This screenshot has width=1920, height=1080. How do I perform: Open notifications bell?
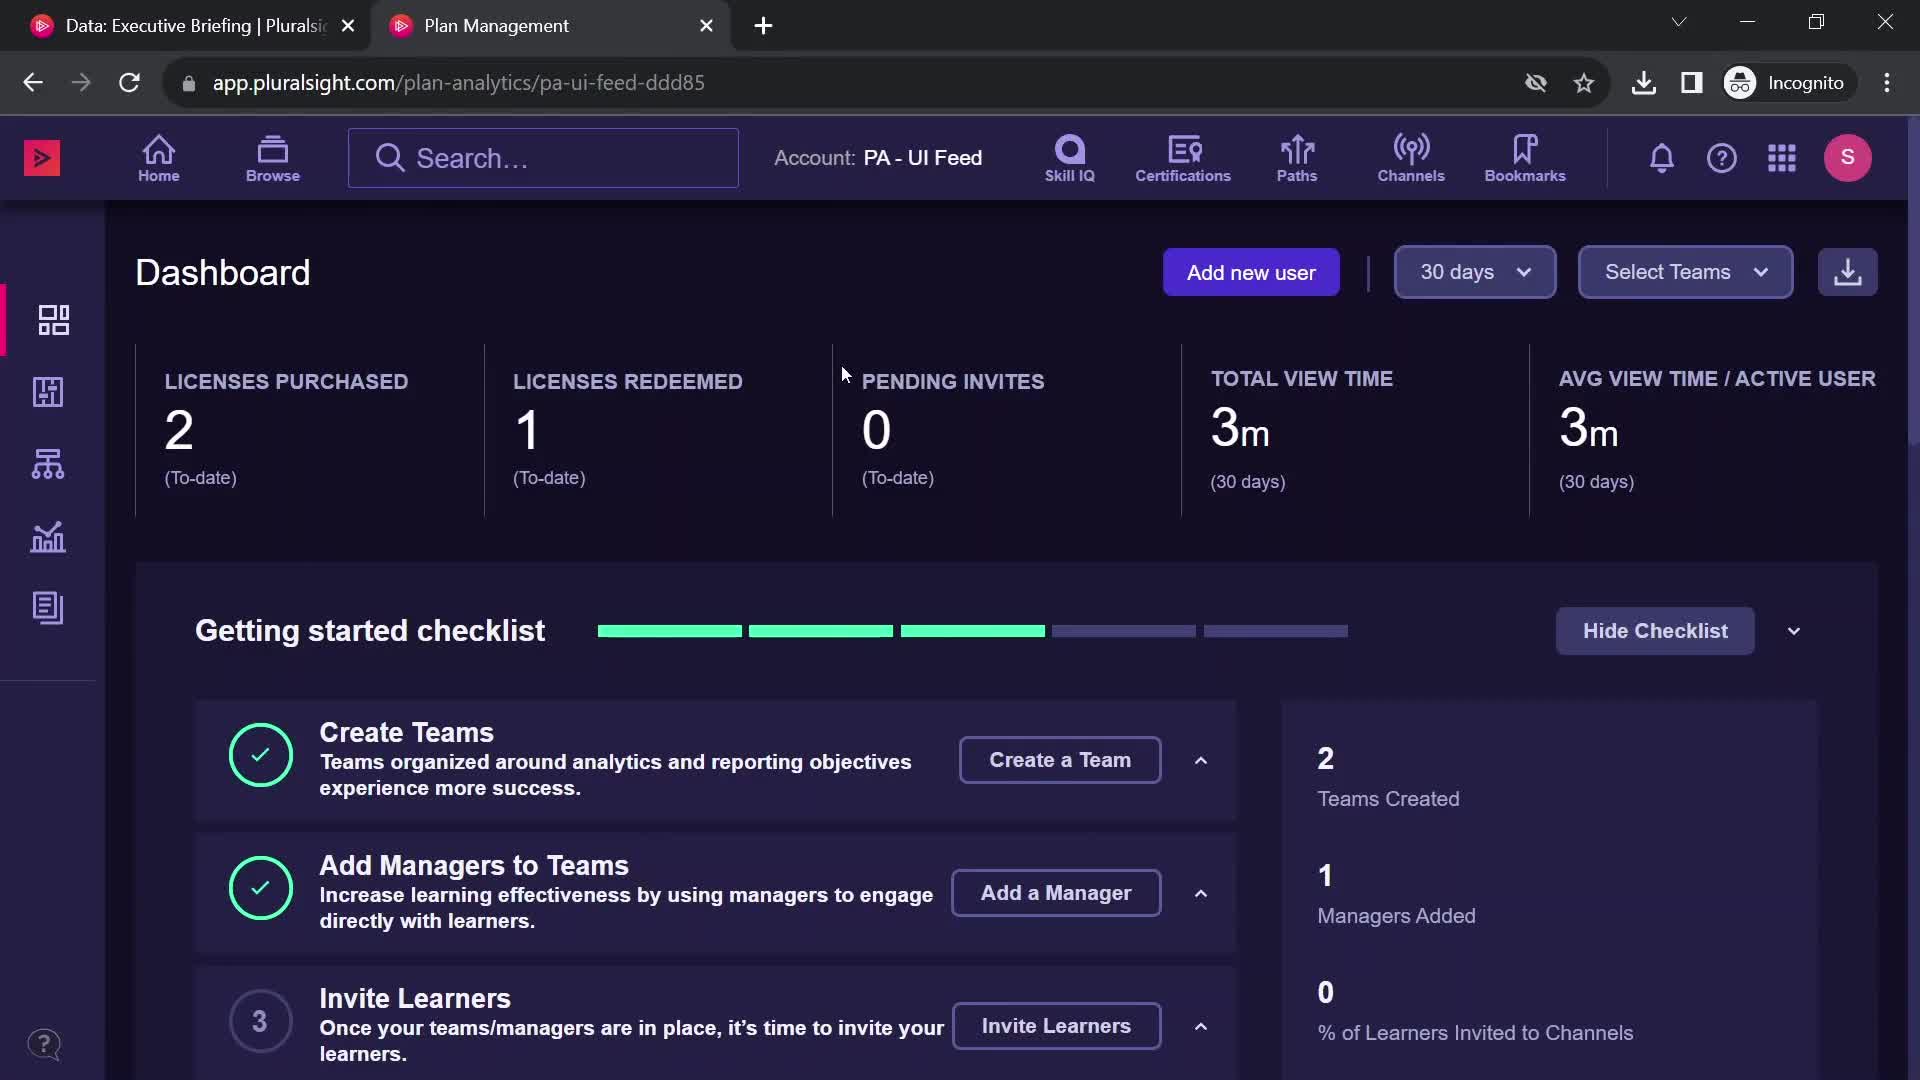point(1661,158)
